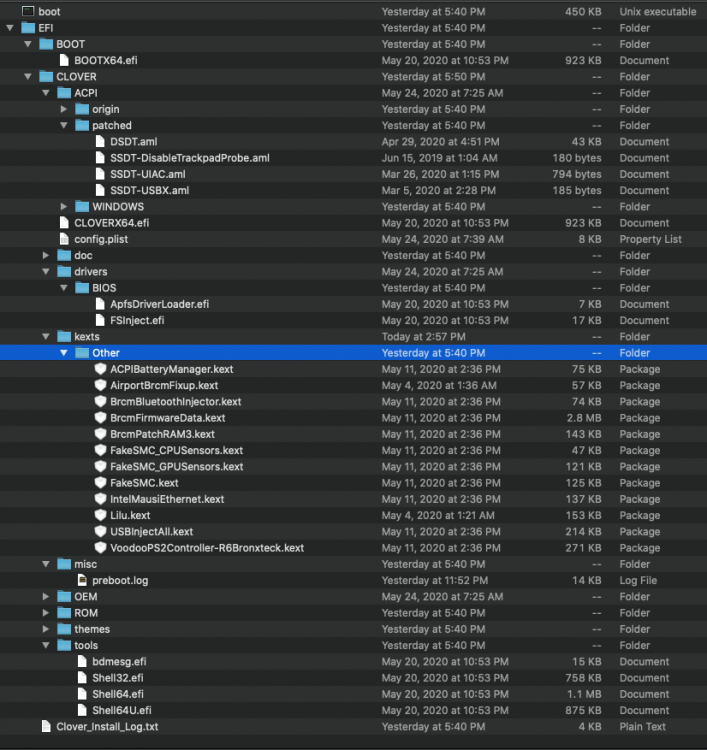This screenshot has height=750, width=707.
Task: Click the BrcmFirmwareData.kext package icon
Action: [100, 418]
